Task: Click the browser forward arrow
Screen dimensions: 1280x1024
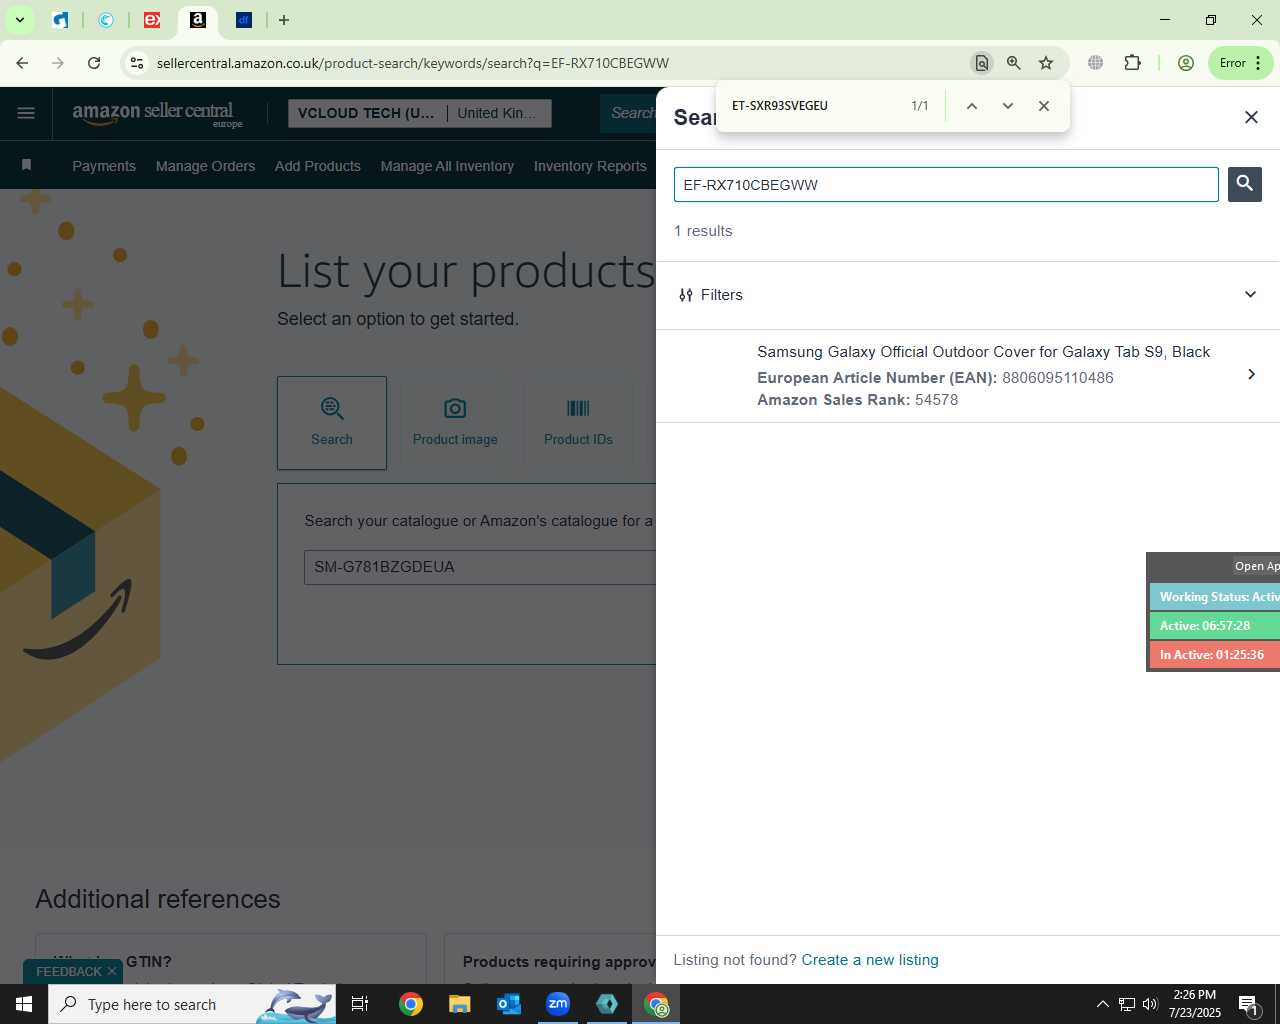Action: click(58, 63)
